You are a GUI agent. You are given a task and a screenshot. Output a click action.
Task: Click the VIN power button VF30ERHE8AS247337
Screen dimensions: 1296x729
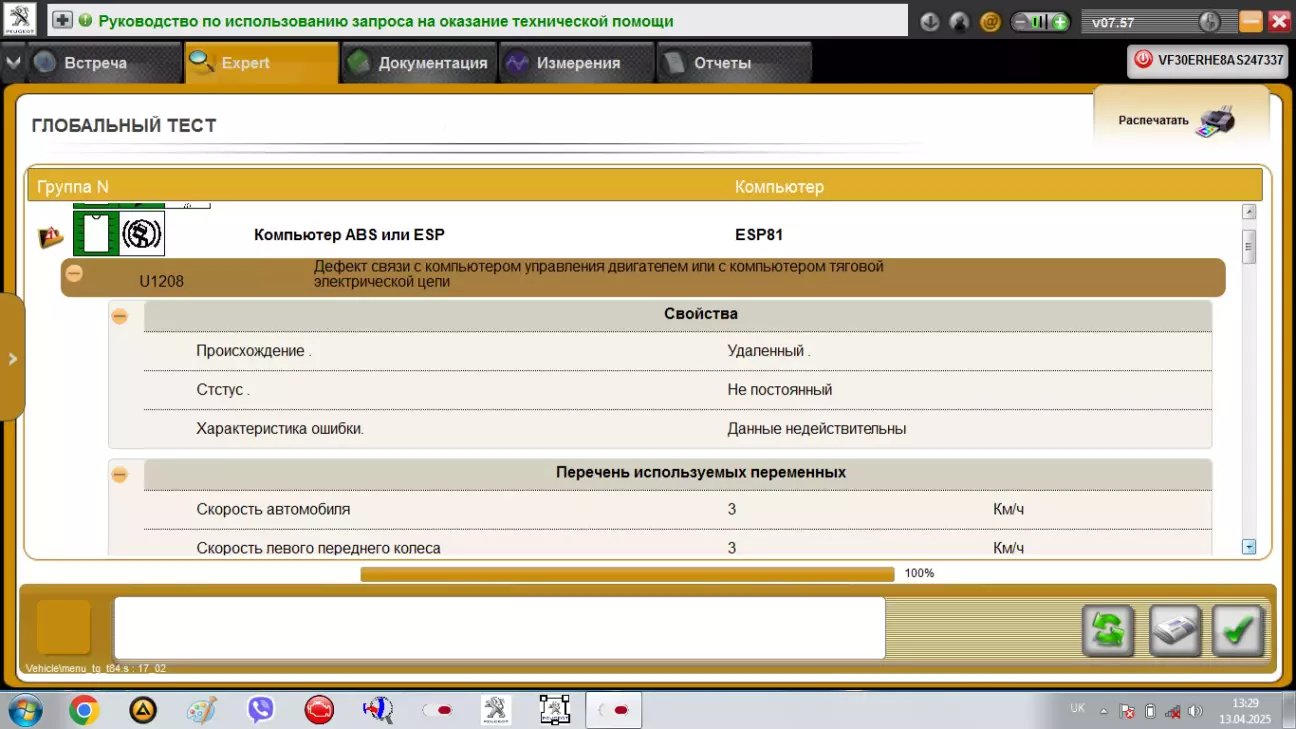pos(1207,60)
